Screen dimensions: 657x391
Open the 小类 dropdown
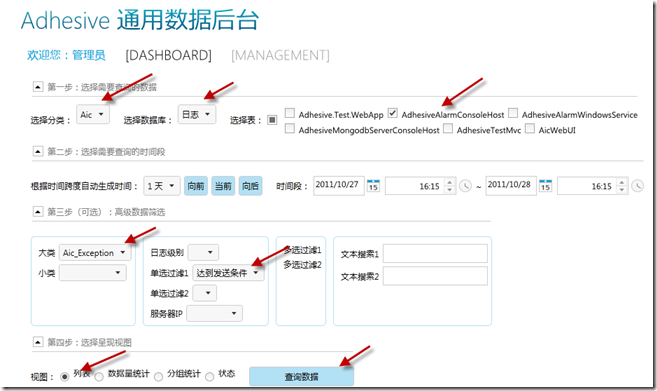93,273
